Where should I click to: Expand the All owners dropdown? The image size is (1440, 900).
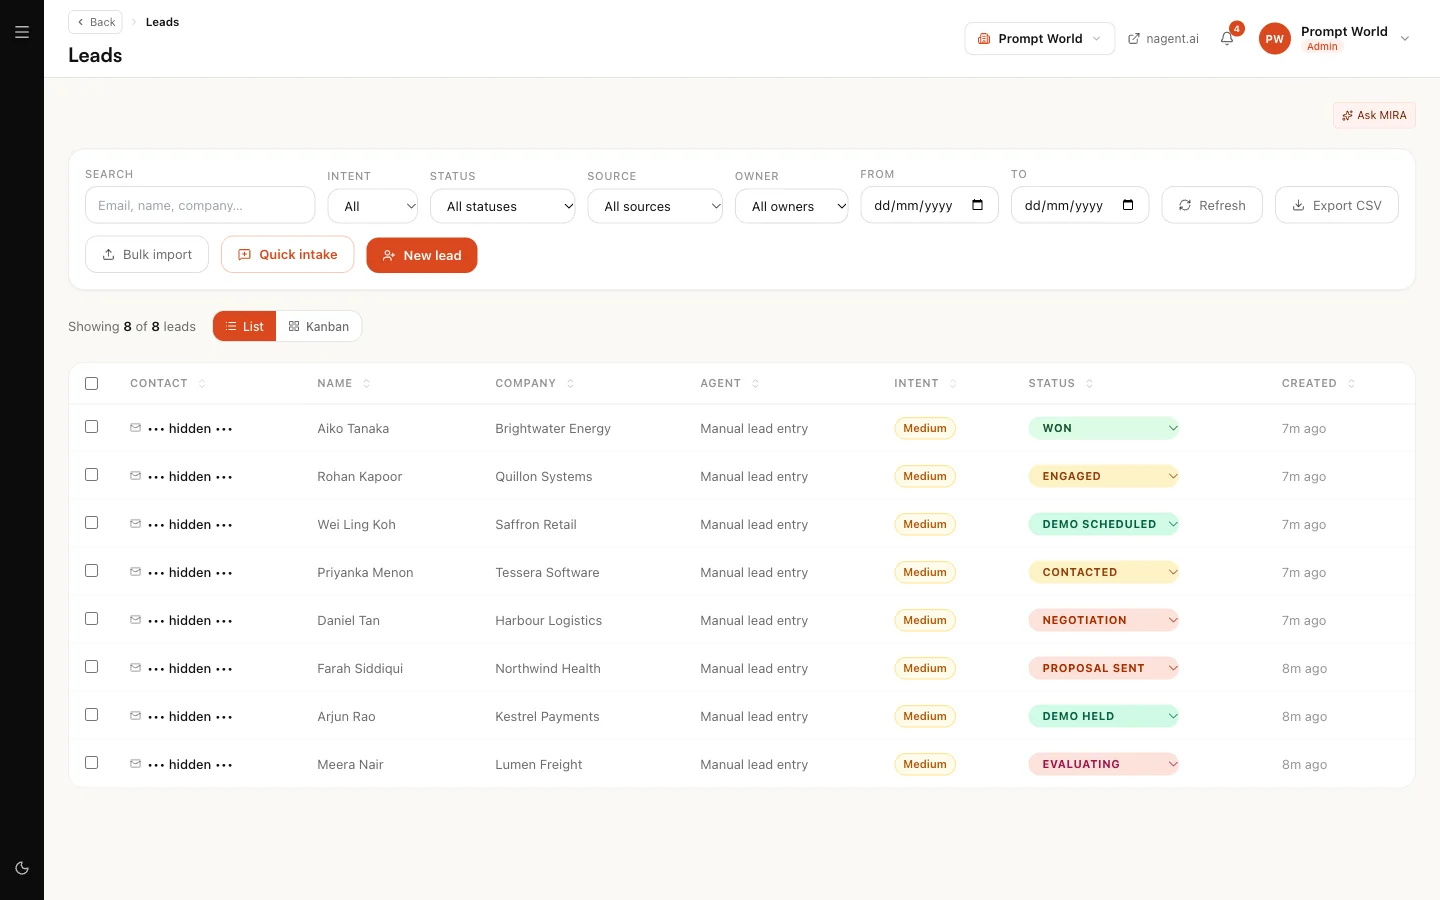pyautogui.click(x=792, y=206)
